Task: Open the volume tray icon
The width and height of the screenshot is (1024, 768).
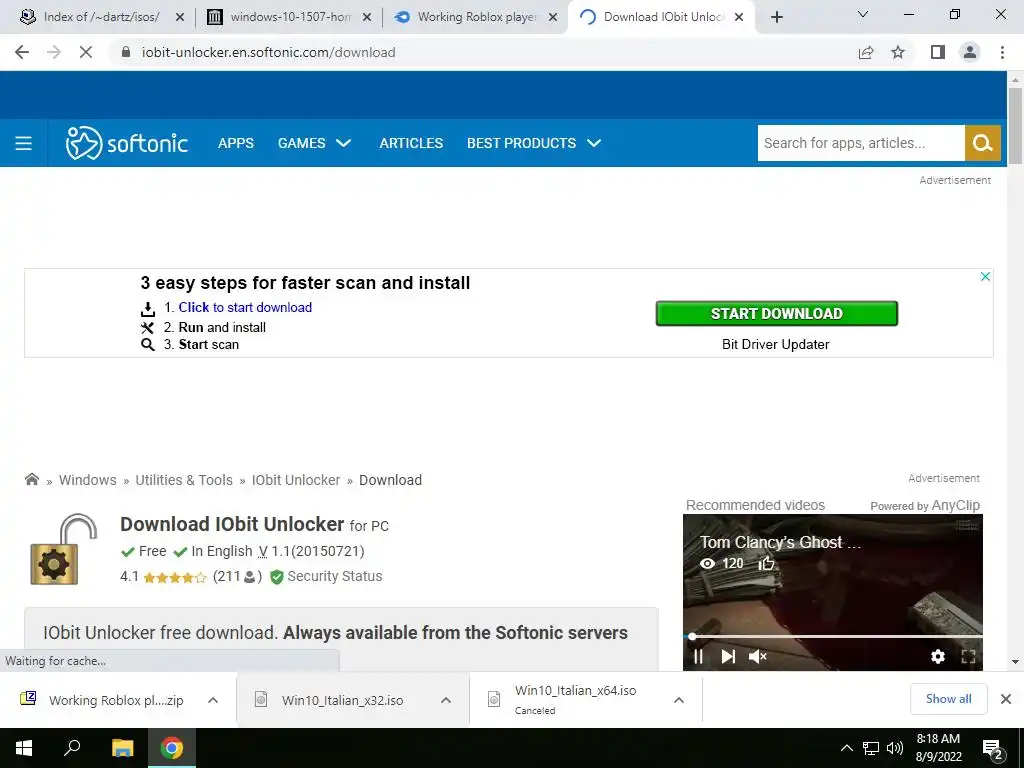Action: [895, 748]
